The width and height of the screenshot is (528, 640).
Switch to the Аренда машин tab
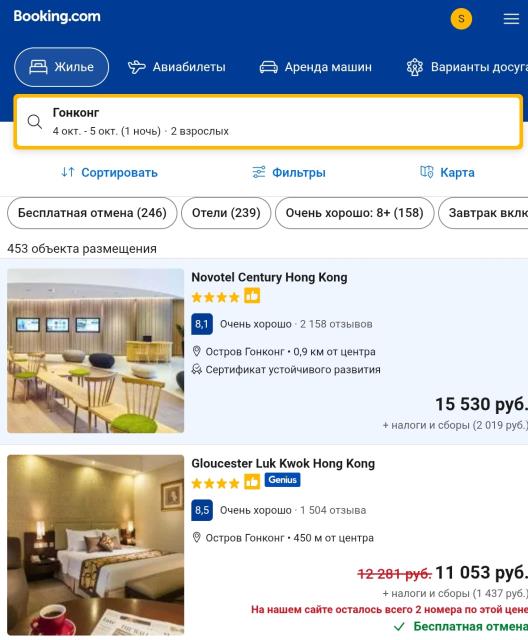coord(316,67)
